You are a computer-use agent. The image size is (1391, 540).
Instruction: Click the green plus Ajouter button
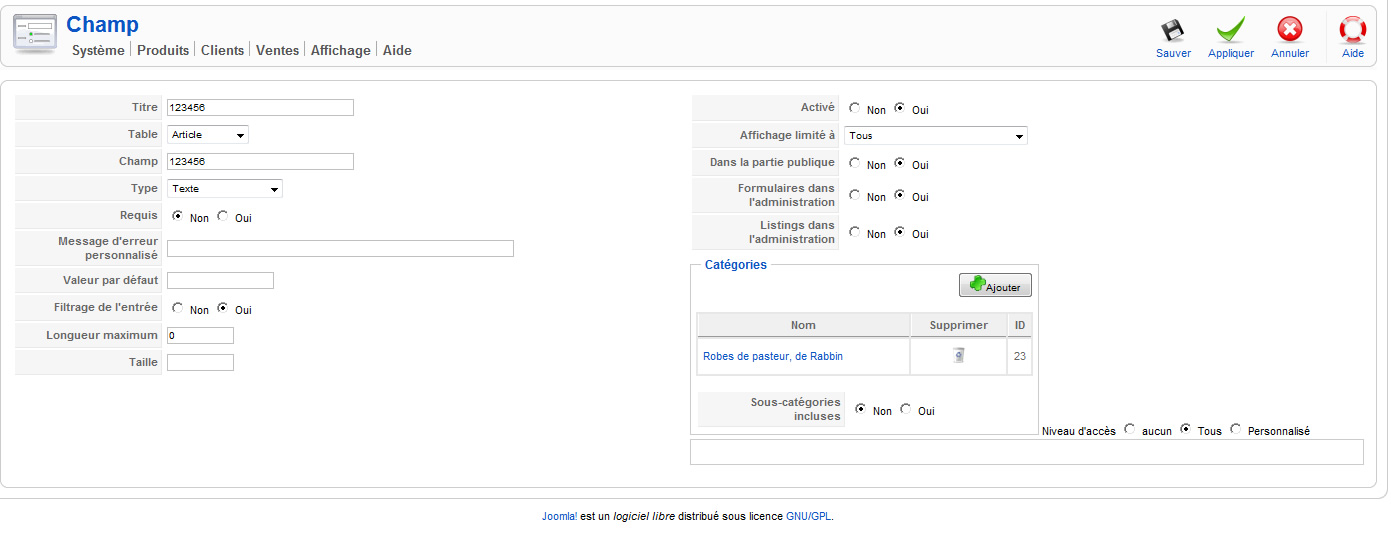995,285
